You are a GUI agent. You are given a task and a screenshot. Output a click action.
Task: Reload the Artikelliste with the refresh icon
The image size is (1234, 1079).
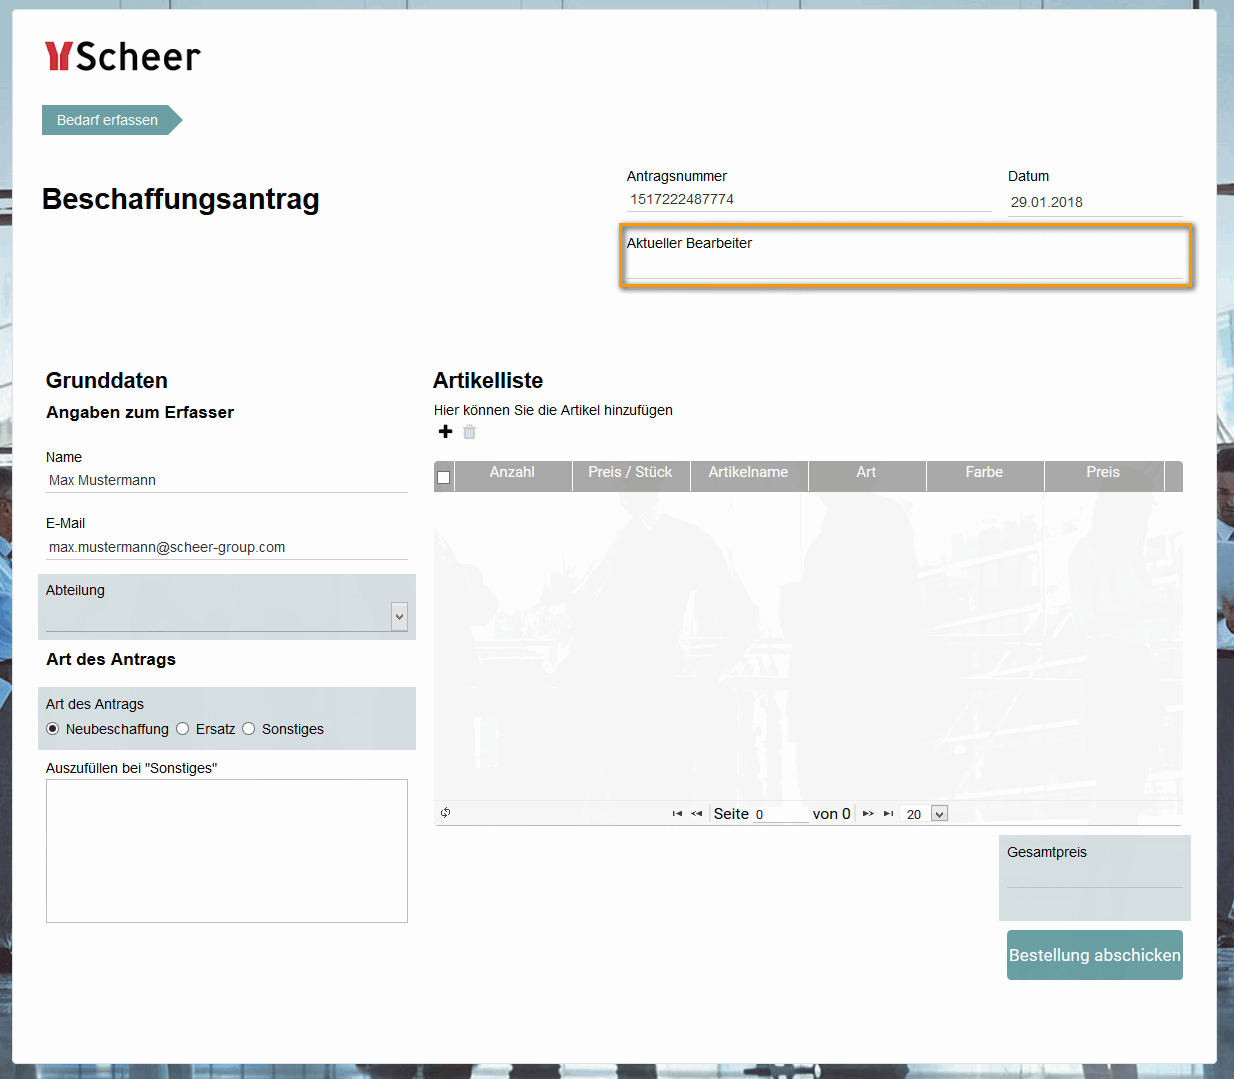[446, 813]
